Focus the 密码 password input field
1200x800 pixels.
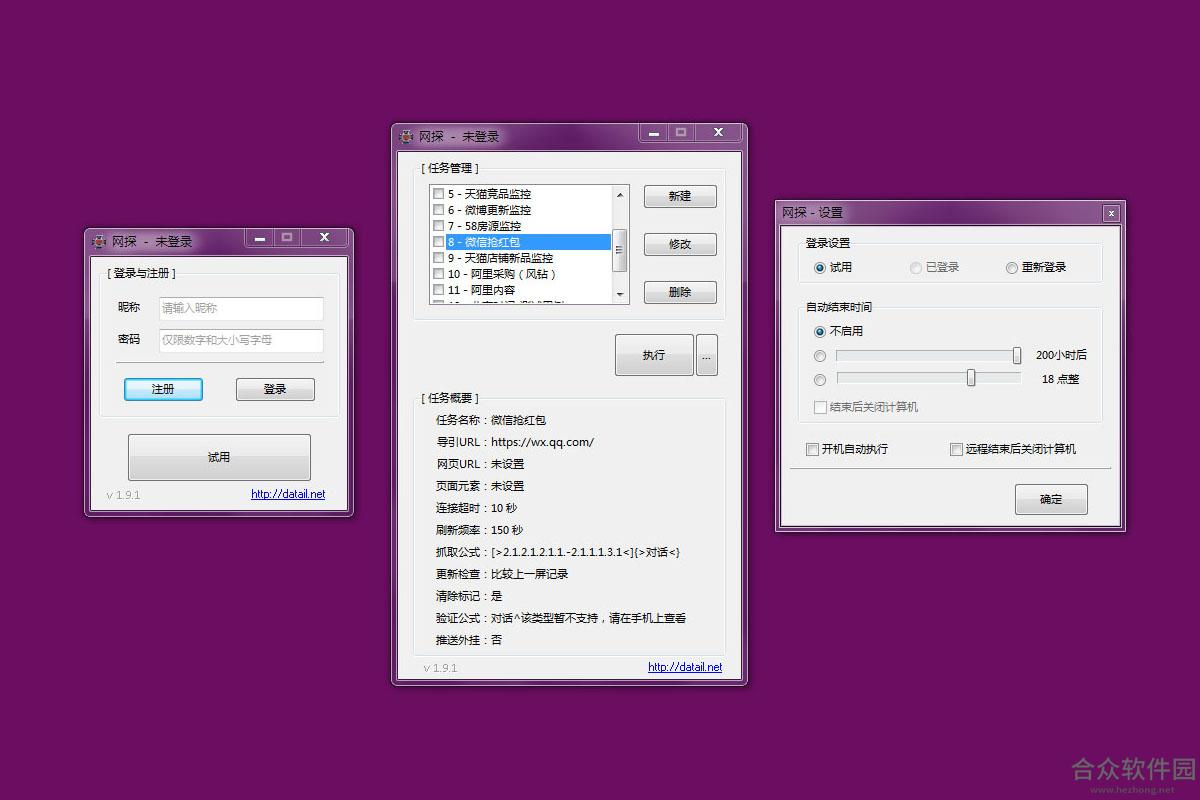coord(241,340)
